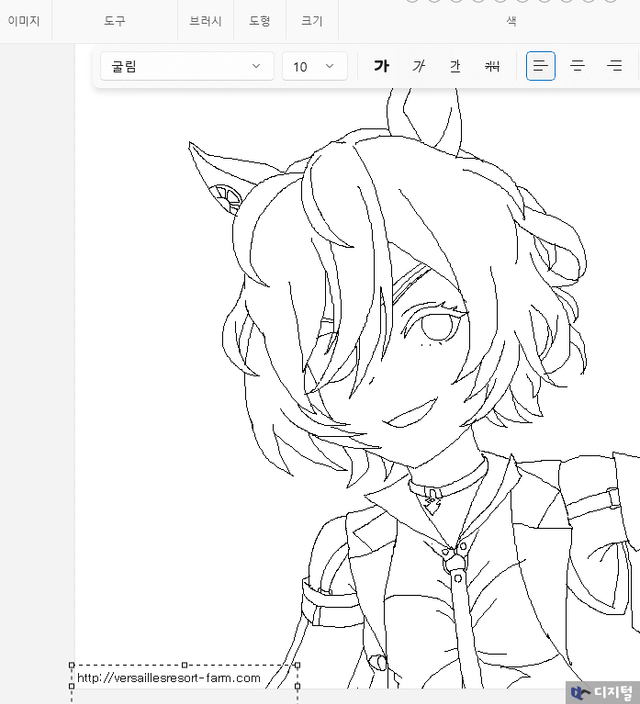
Task: Open the 굴림 font family dropdown
Action: click(x=186, y=67)
